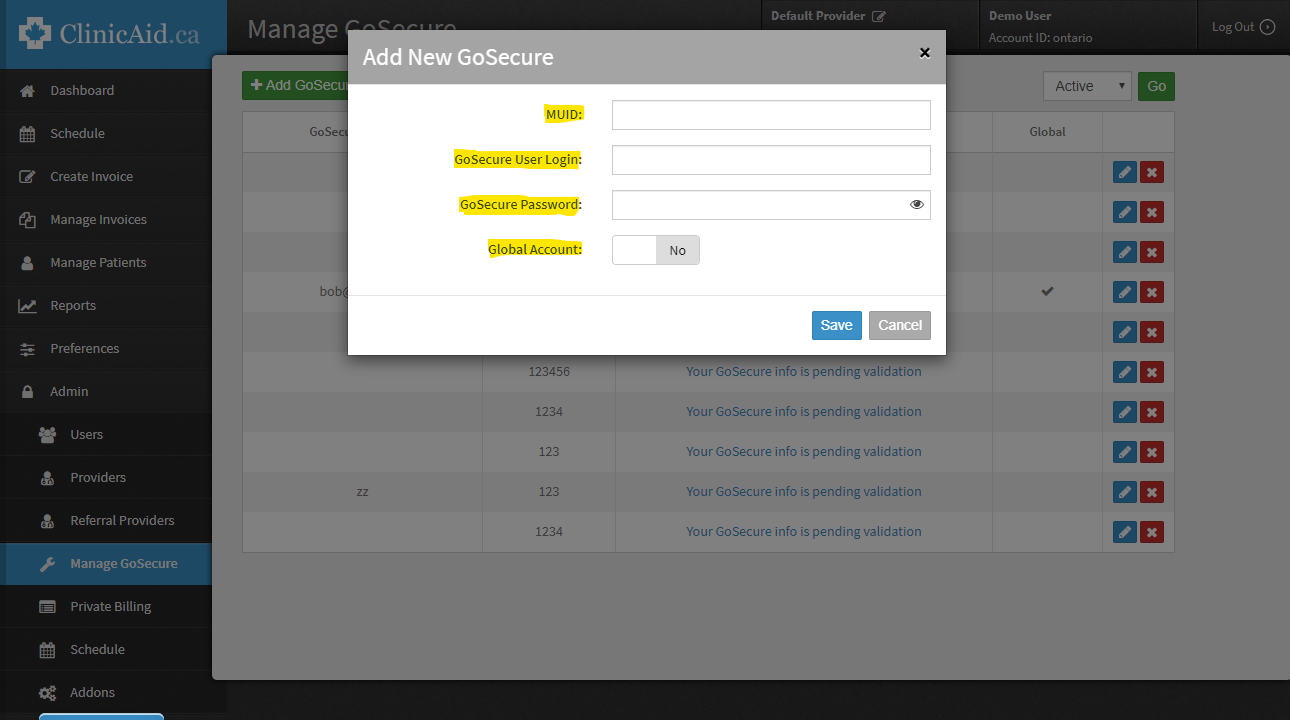This screenshot has height=720, width=1290.
Task: Close the Add New GoSecure dialog
Action: pyautogui.click(x=925, y=53)
